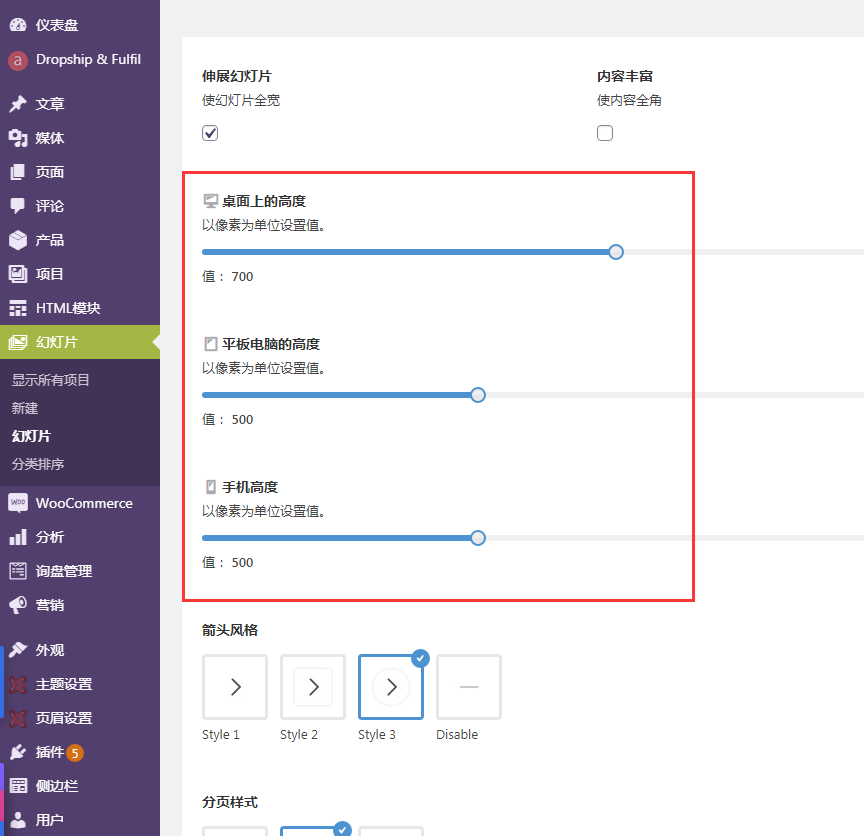Click the 插件 plug icon

tap(18, 752)
